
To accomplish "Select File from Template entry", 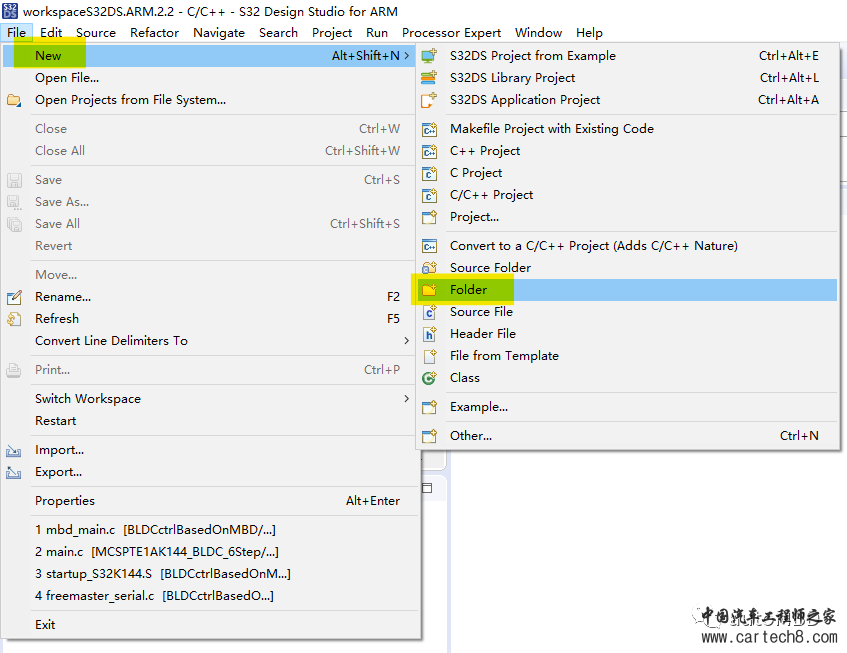I will pos(628,356).
